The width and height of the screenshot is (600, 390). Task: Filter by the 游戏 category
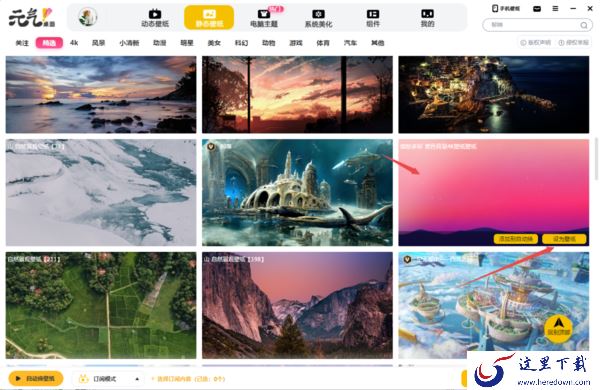(296, 43)
